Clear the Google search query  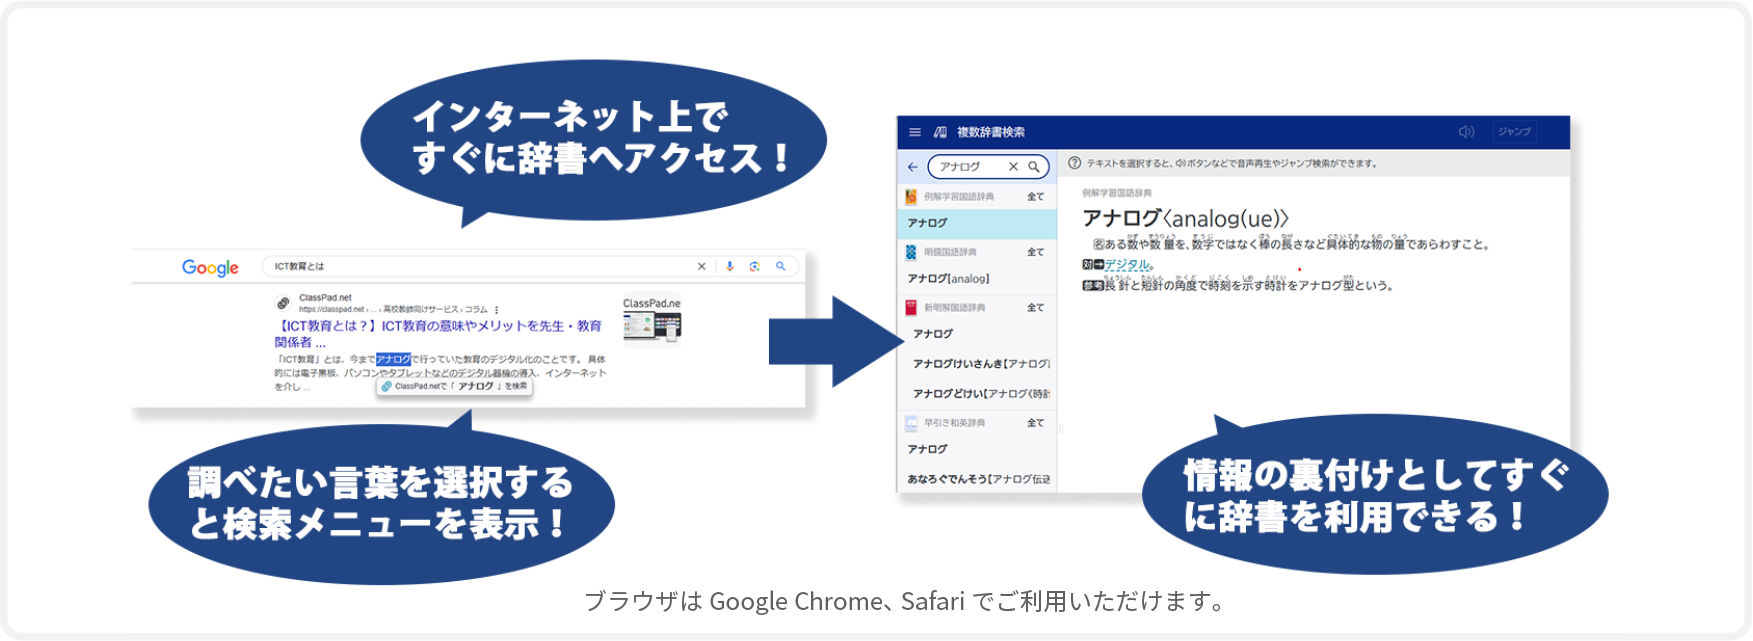(701, 266)
